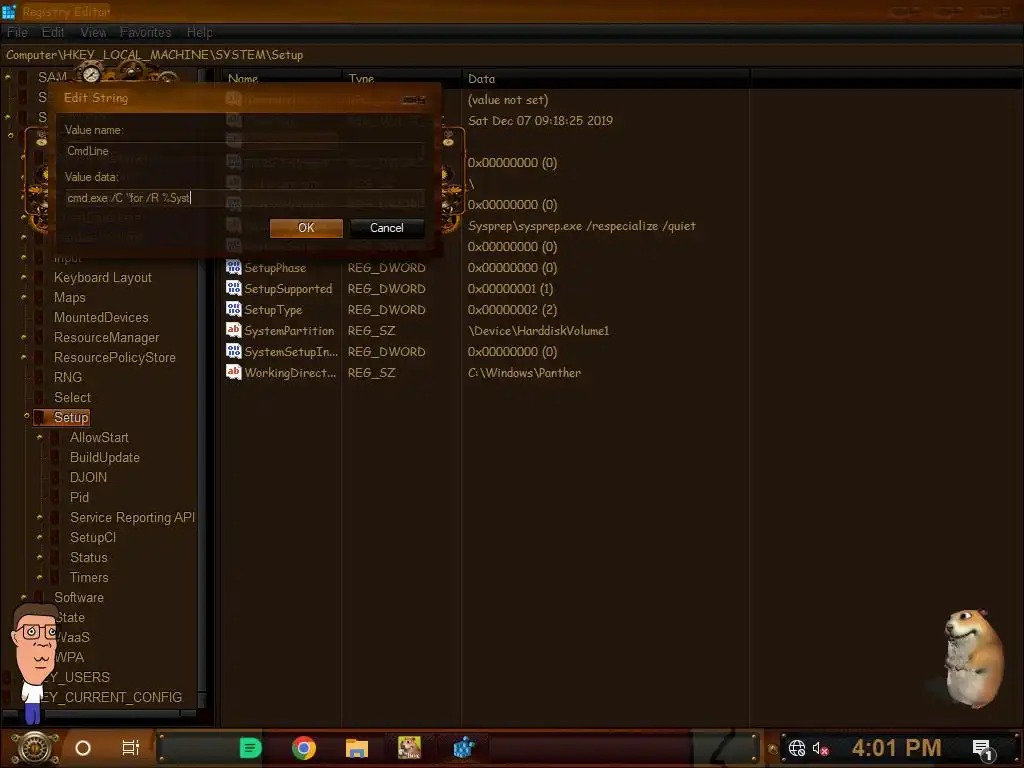Open the Help menu
Image resolution: width=1024 pixels, height=768 pixels.
tap(199, 32)
